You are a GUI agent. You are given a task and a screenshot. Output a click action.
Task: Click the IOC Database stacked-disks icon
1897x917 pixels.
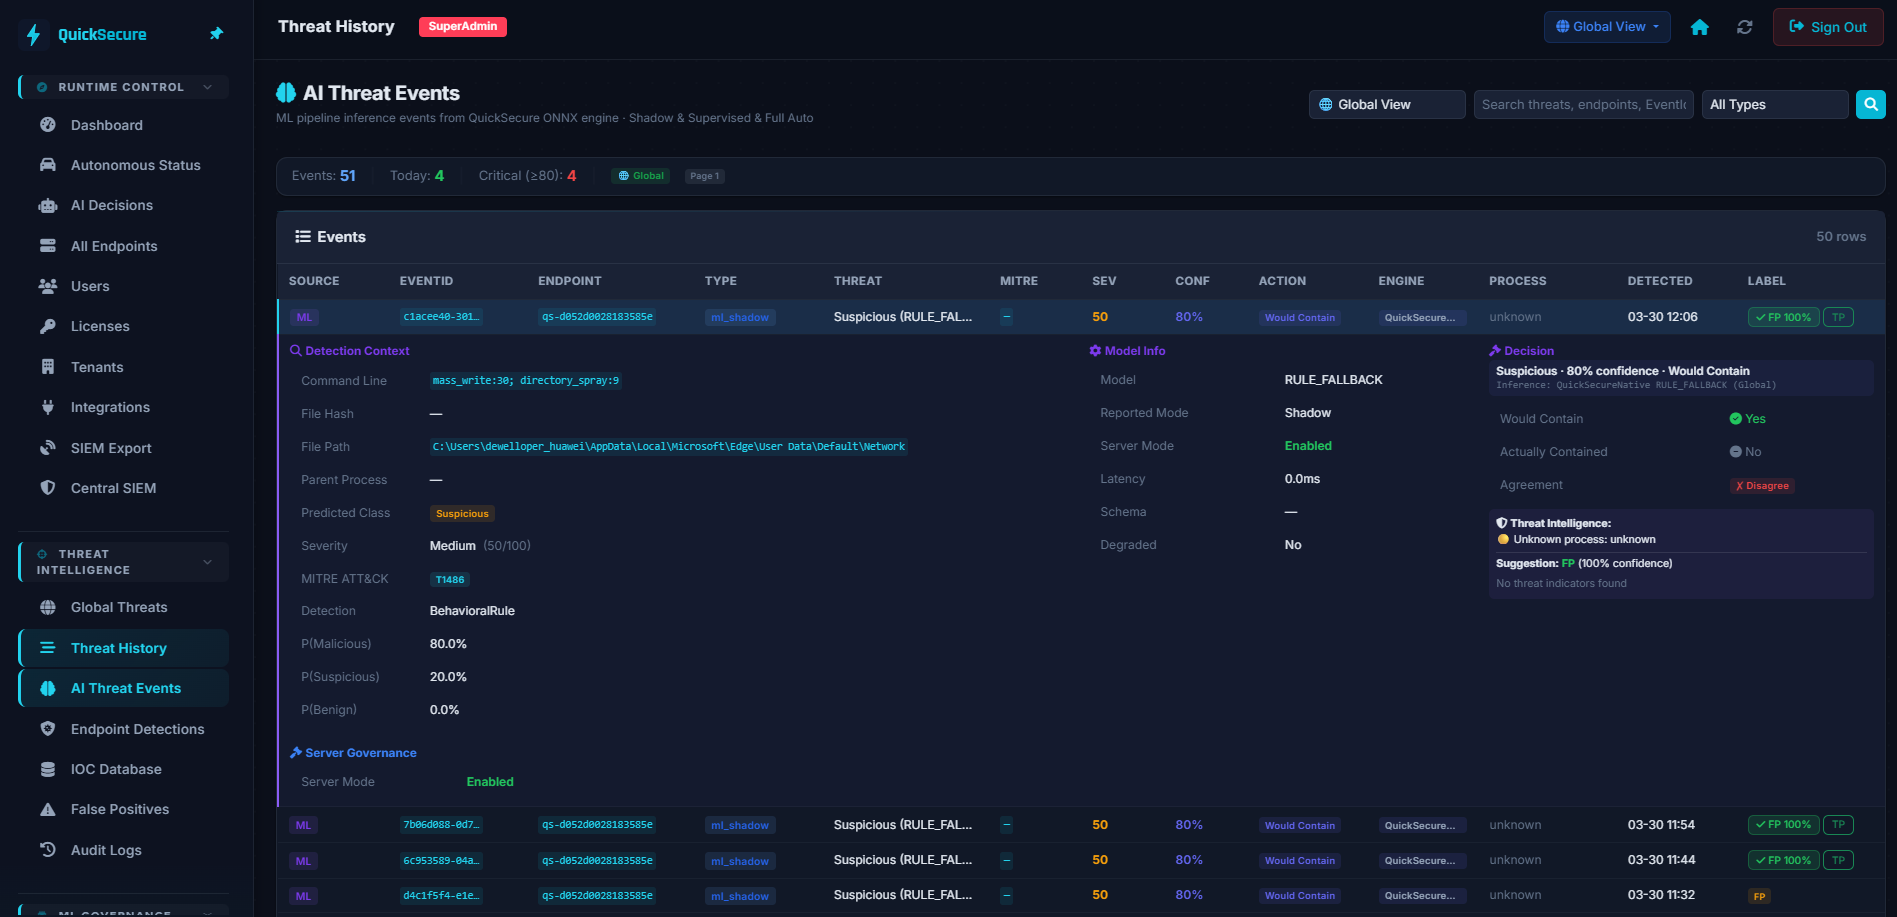(x=48, y=769)
